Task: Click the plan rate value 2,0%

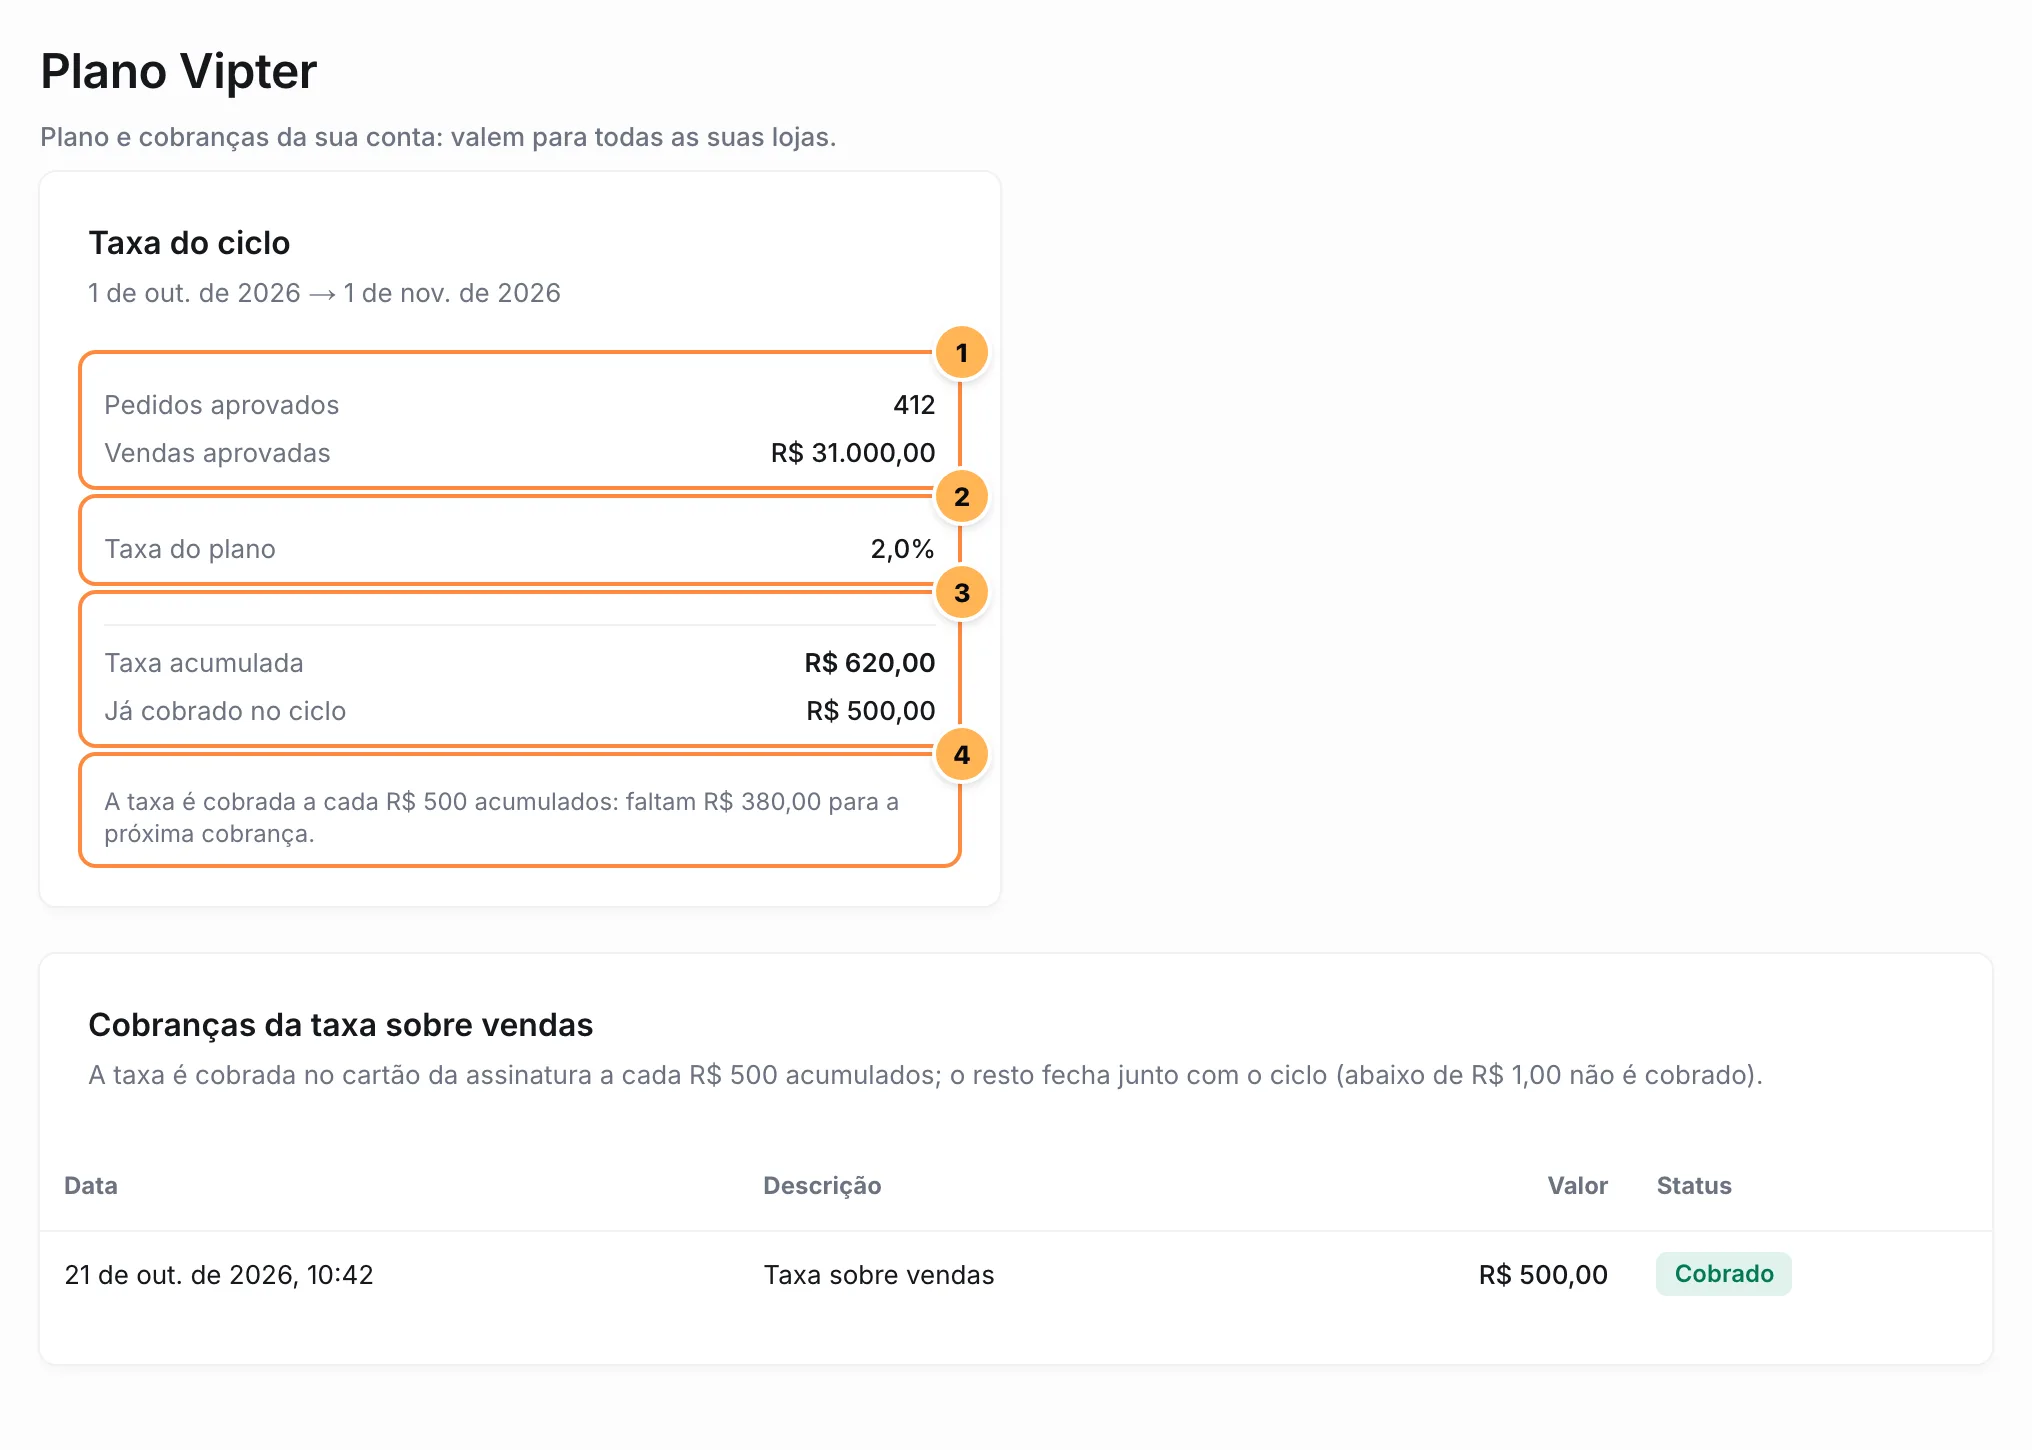Action: click(902, 549)
